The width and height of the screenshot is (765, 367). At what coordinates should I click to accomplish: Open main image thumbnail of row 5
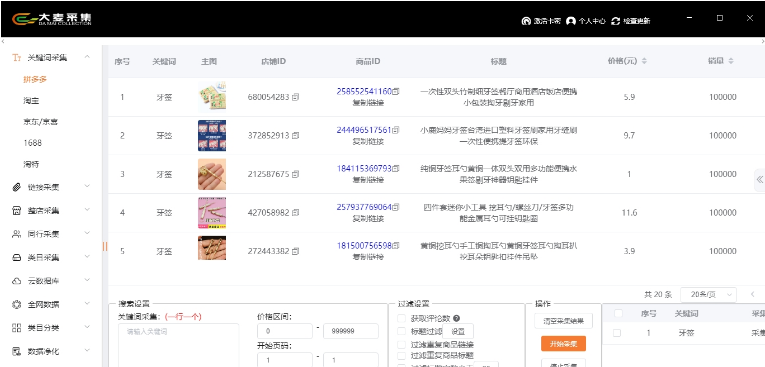[212, 248]
